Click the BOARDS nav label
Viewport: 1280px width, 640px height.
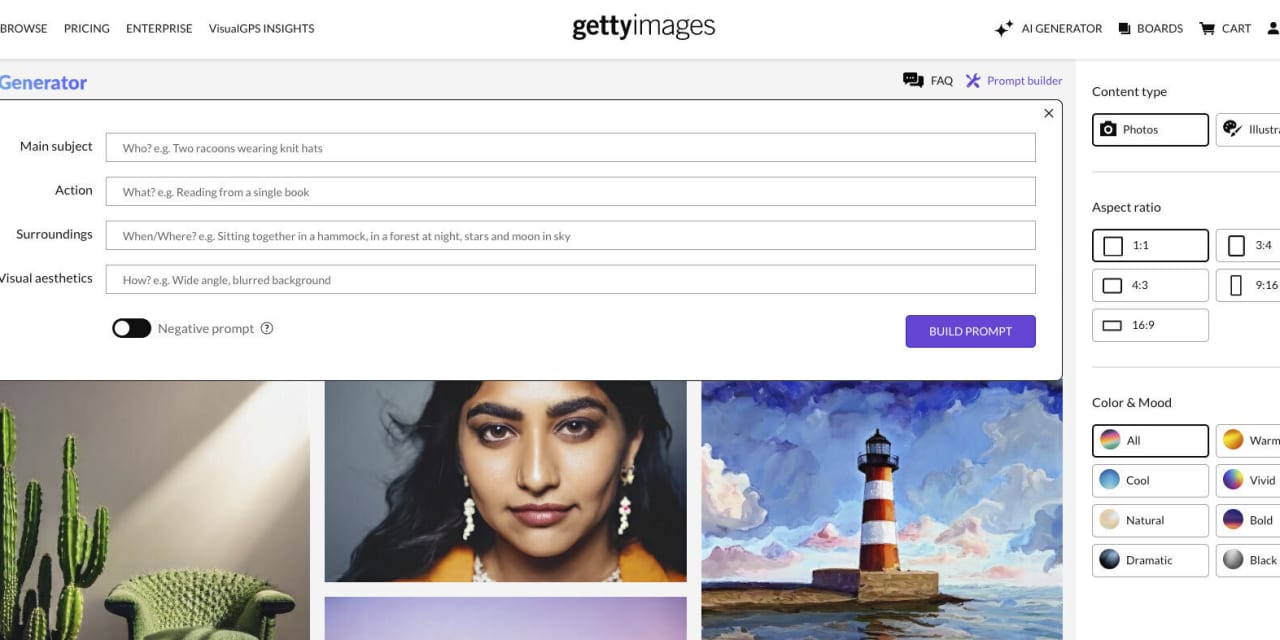point(1160,29)
